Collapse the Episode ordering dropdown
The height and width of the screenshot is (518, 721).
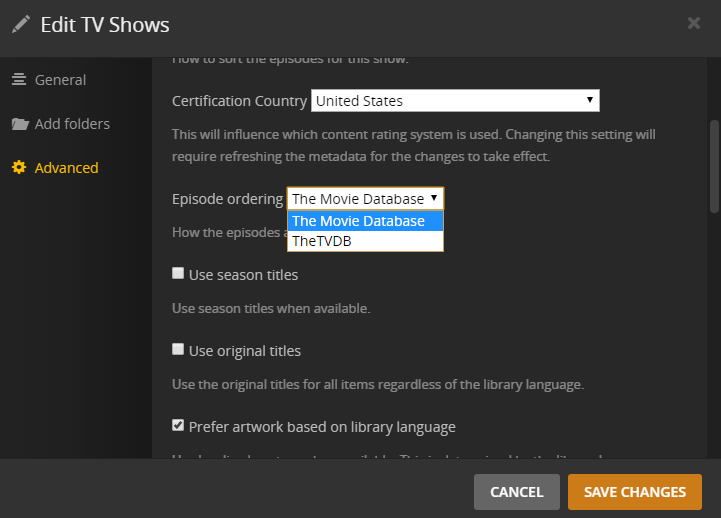pos(365,199)
